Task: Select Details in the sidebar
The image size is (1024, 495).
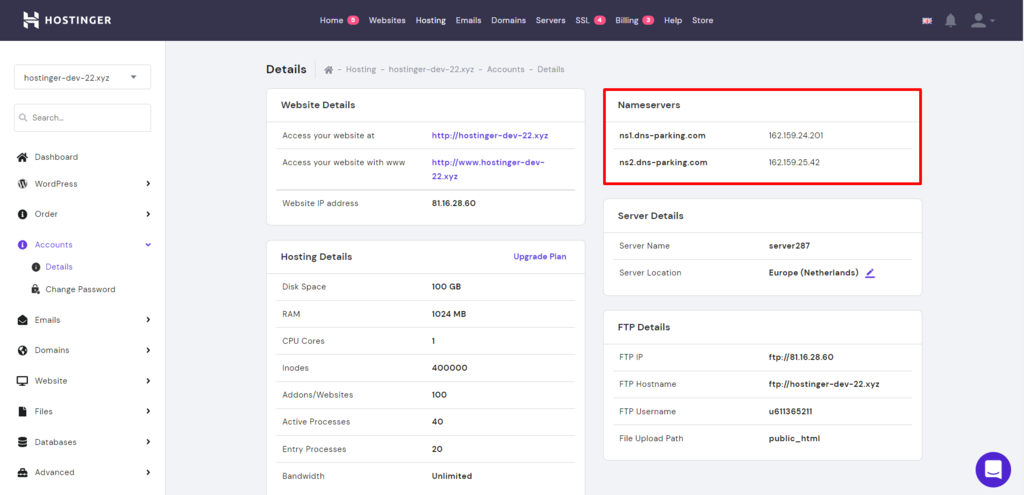Action: click(59, 267)
